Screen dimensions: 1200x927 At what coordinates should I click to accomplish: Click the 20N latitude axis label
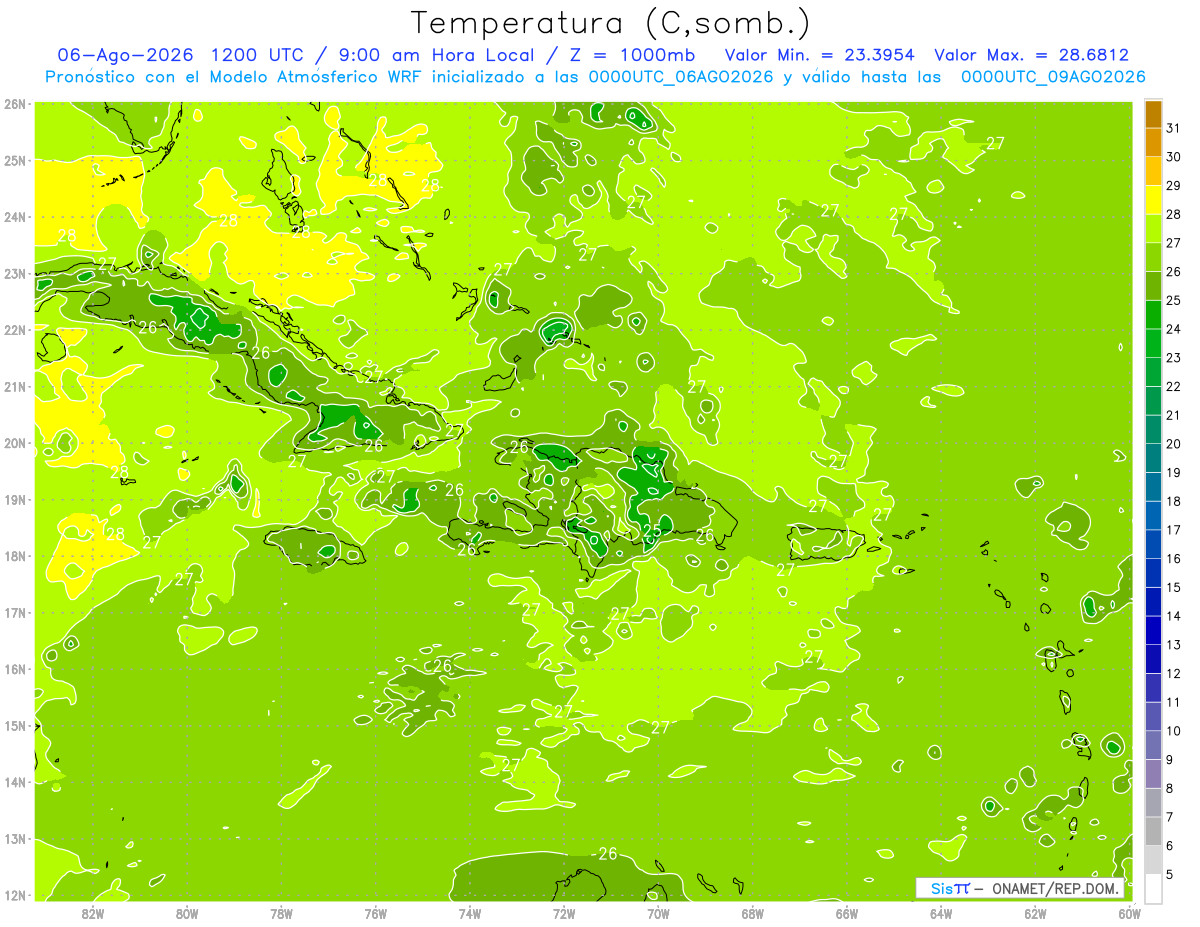click(x=15, y=443)
